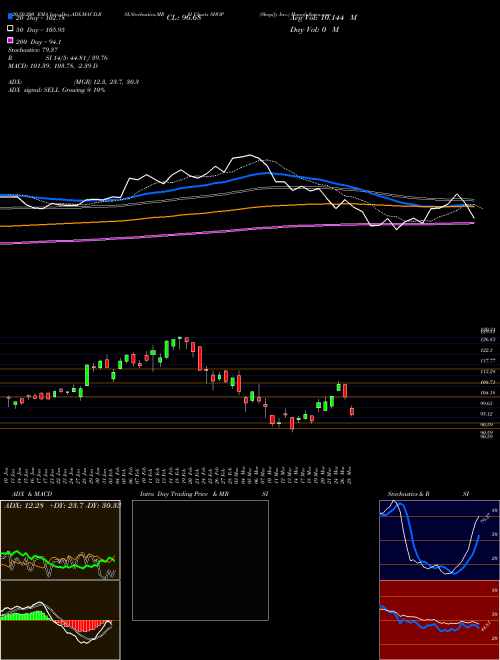This screenshot has width=500, height=660.
Task: Click the Stochastics 79.87 reading
Action: point(31,50)
